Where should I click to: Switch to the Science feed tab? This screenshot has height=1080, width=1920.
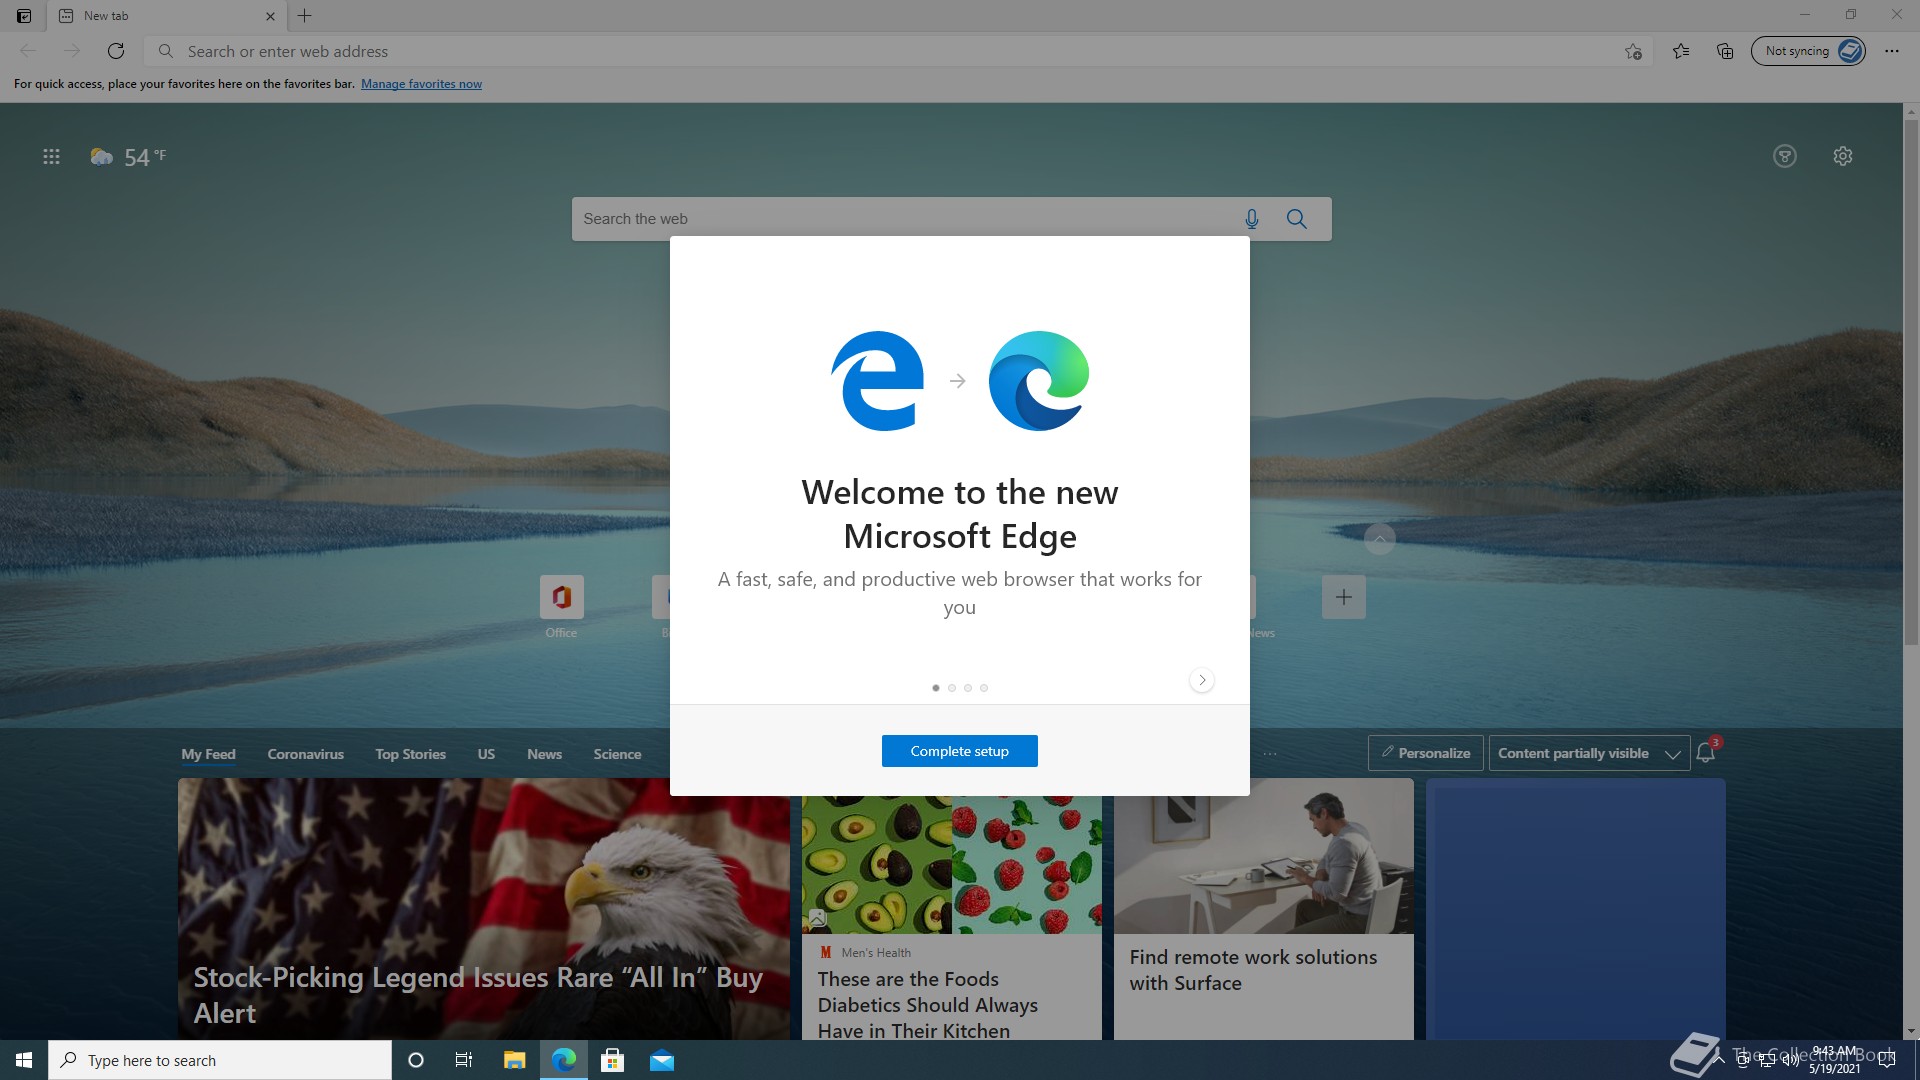617,754
